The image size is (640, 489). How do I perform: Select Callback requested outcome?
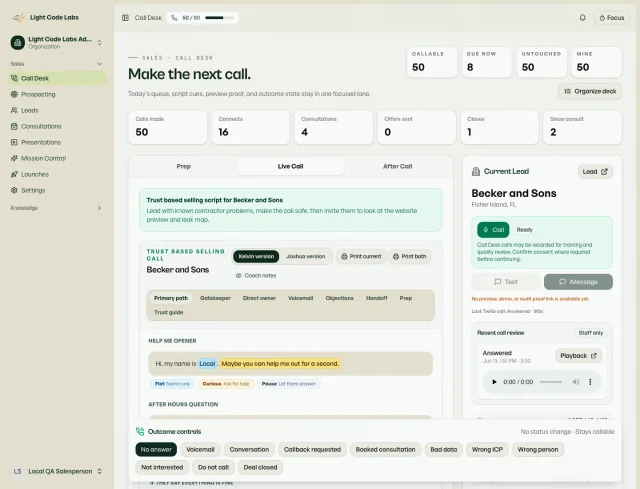click(x=312, y=449)
